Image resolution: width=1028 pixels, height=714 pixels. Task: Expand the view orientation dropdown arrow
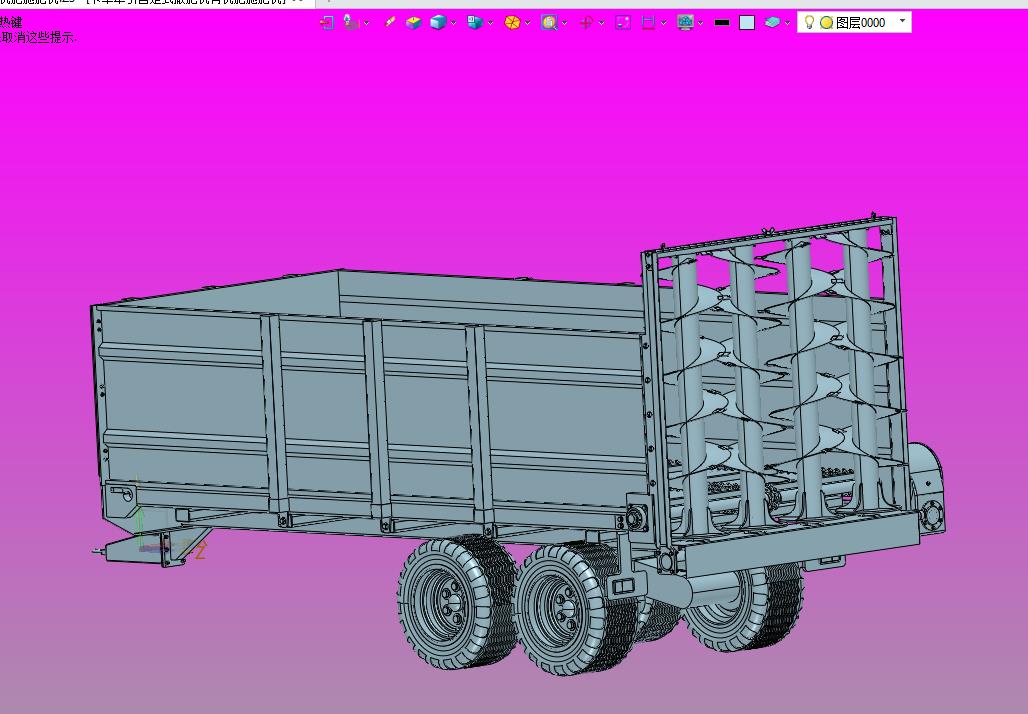click(x=490, y=23)
